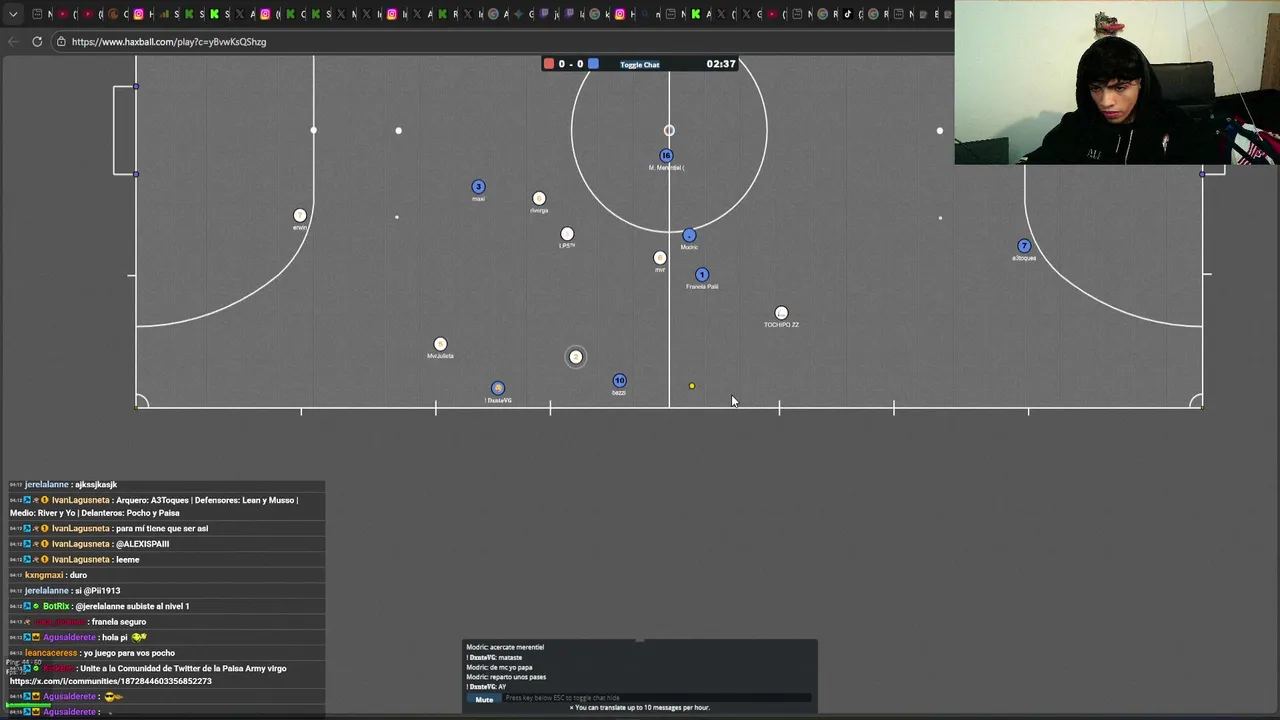The width and height of the screenshot is (1280, 720).
Task: Click game chat line 'DxnteVG: mataste'
Action: coord(494,657)
